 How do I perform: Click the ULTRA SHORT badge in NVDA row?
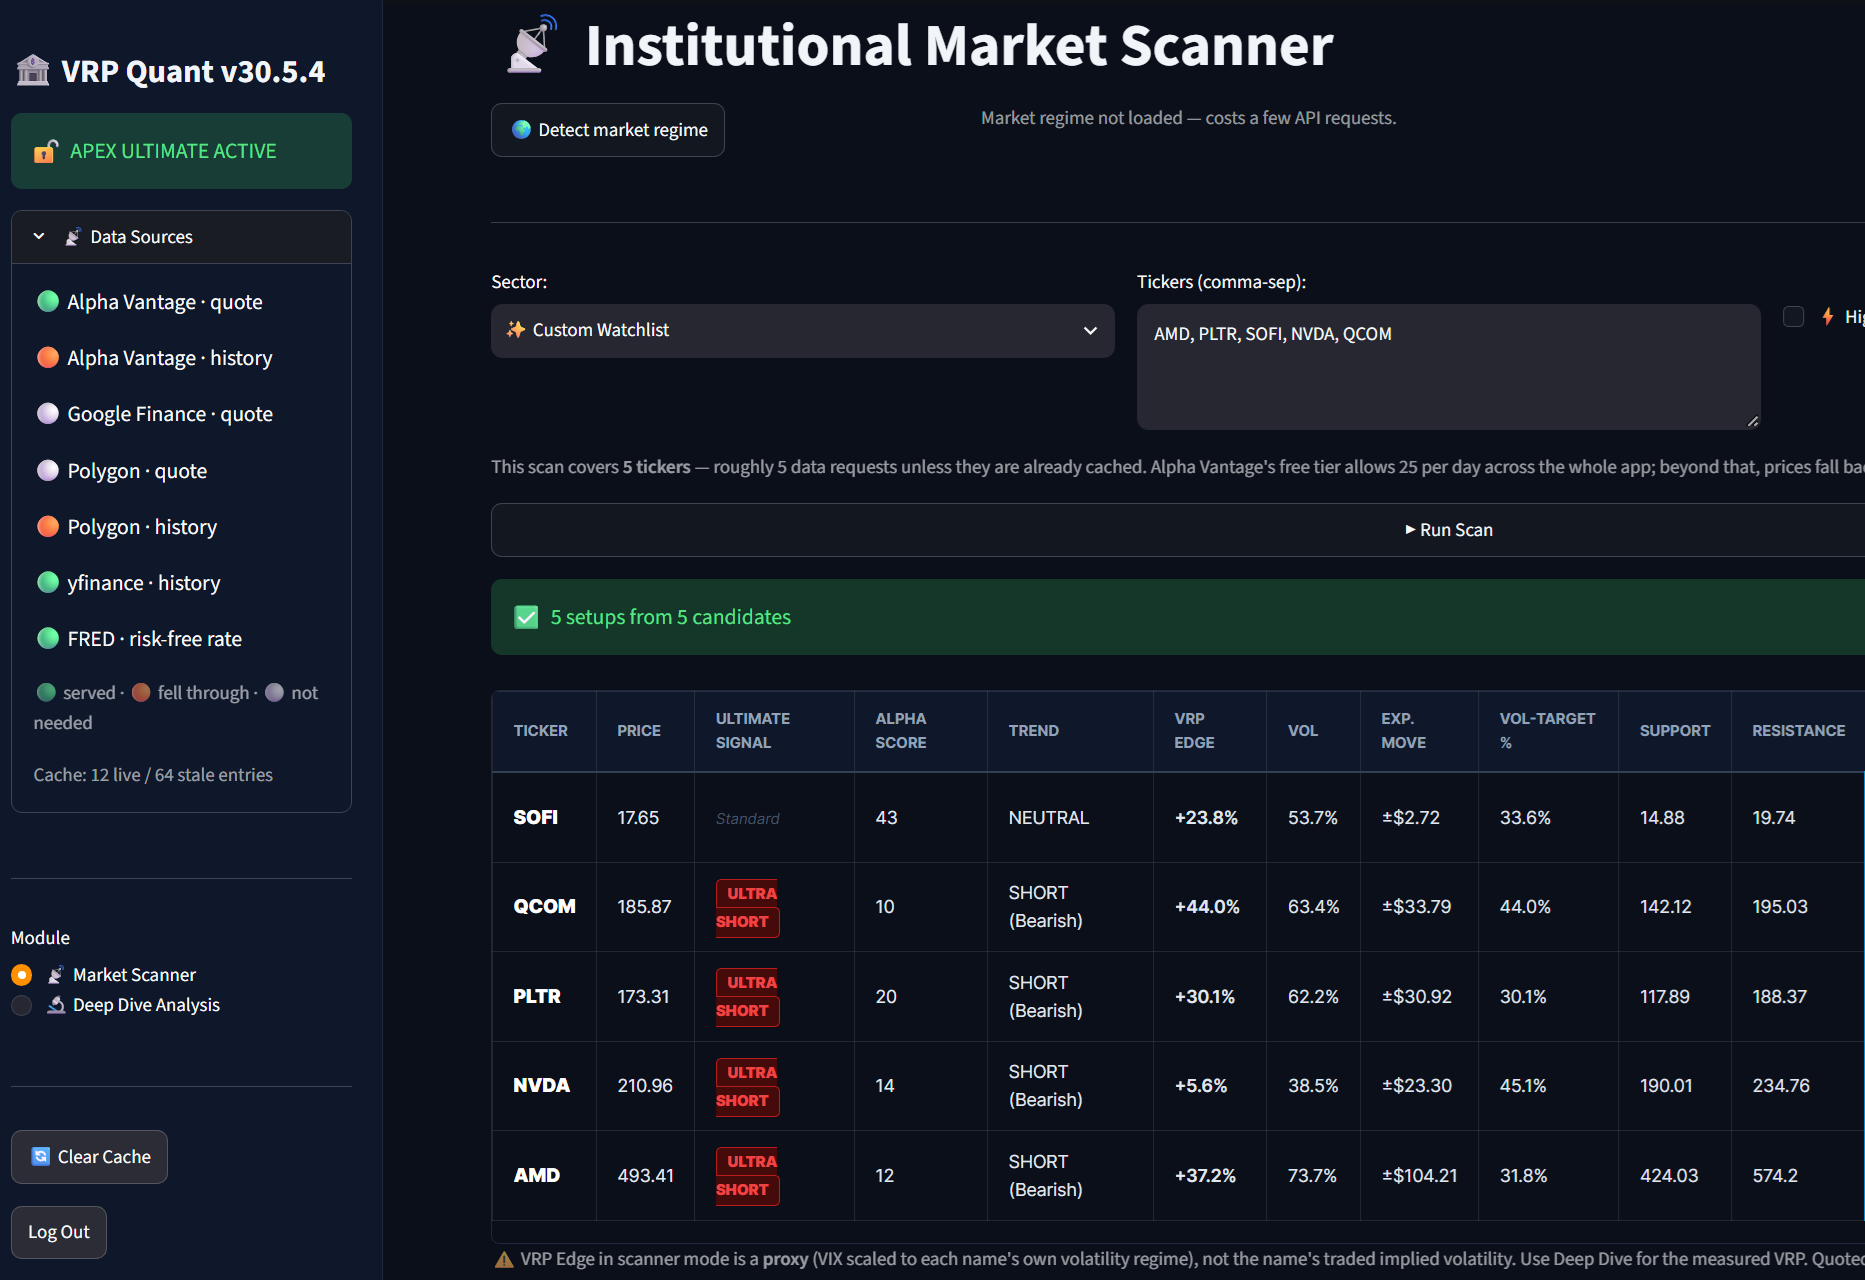(x=747, y=1086)
